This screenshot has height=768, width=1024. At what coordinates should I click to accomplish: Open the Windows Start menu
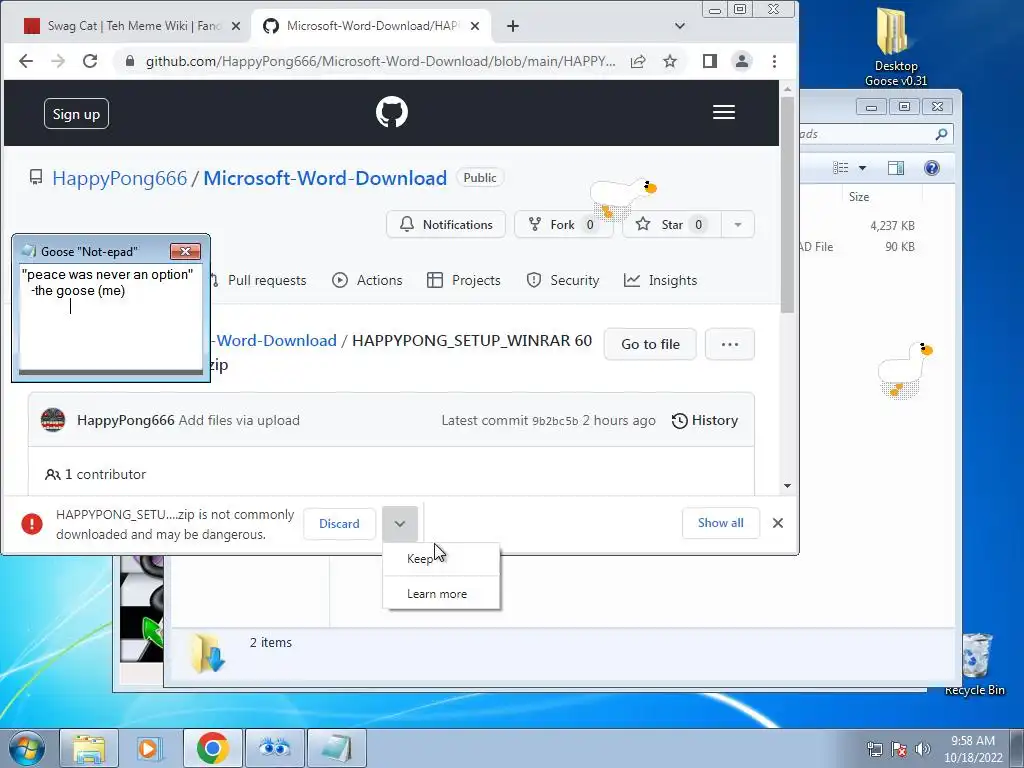pyautogui.click(x=27, y=748)
